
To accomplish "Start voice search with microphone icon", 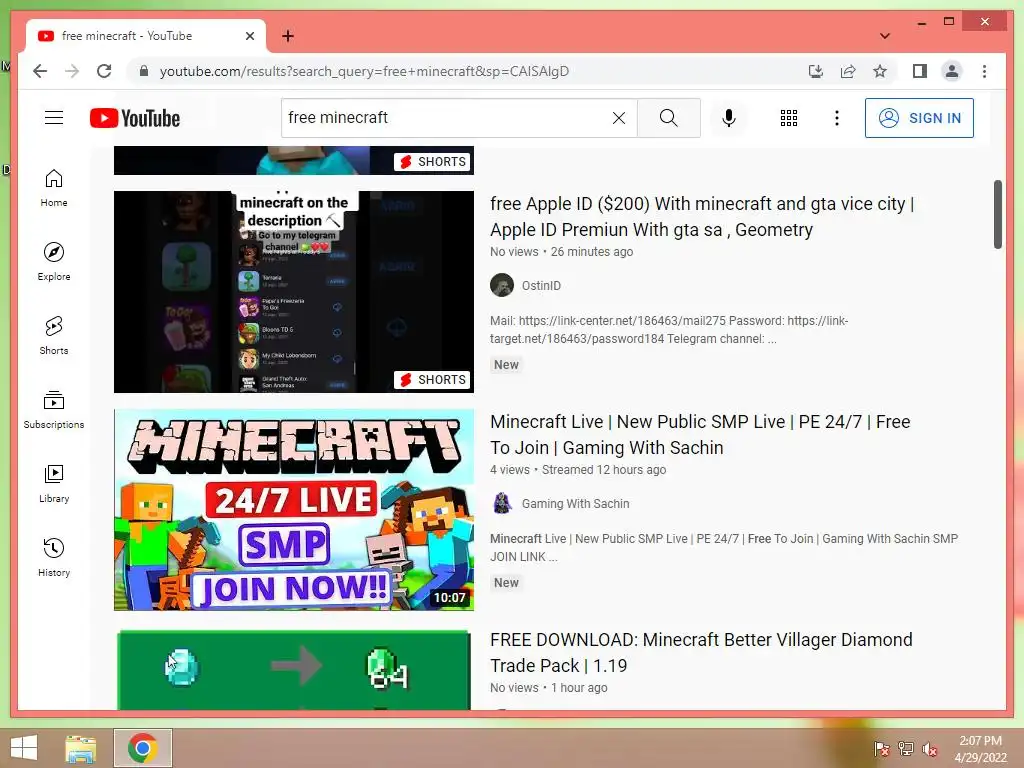I will coord(729,118).
